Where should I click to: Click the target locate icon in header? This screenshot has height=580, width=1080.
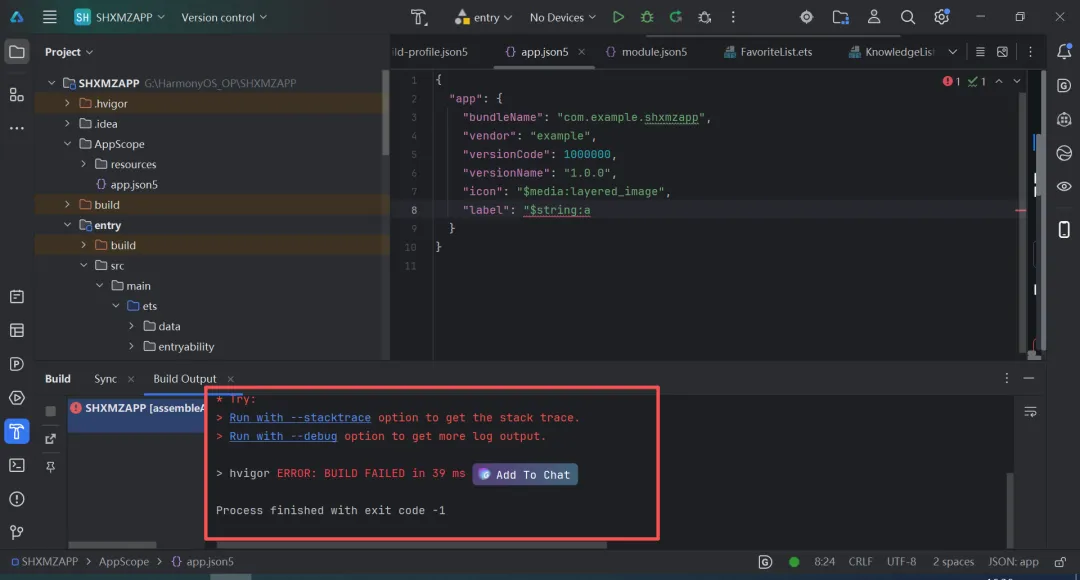pyautogui.click(x=807, y=17)
